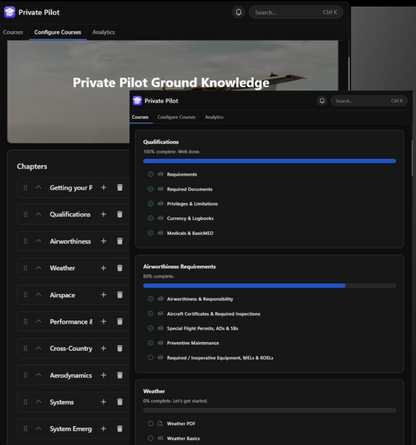Open the Preventive Maintenance lesson

pyautogui.click(x=193, y=343)
